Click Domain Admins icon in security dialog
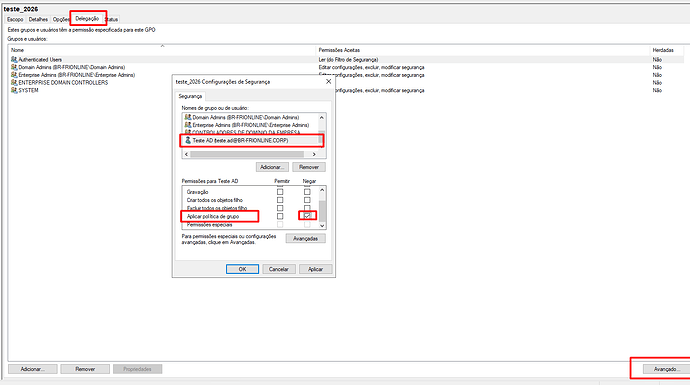Screen dimensions: 690x385 pyautogui.click(x=188, y=117)
